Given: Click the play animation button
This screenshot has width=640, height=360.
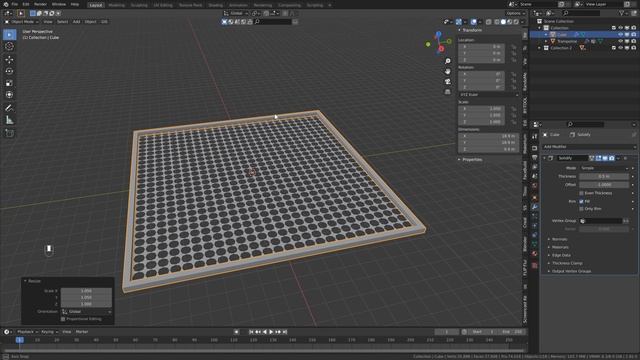Looking at the screenshot, I should tap(271, 332).
